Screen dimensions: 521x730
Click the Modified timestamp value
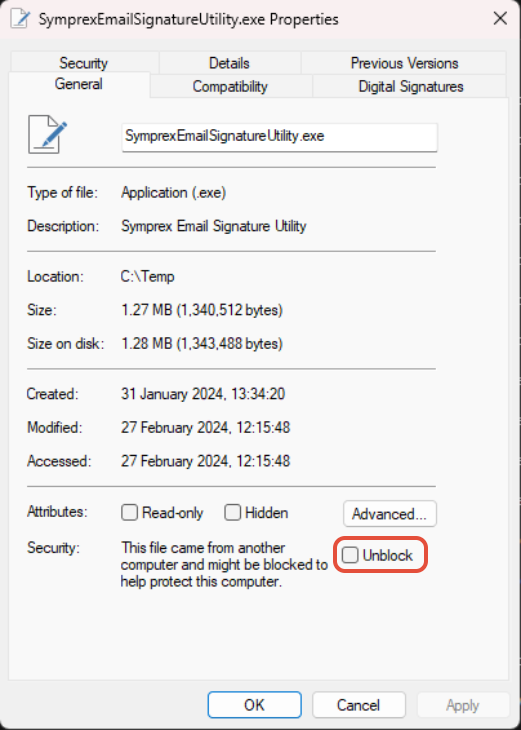coord(205,427)
